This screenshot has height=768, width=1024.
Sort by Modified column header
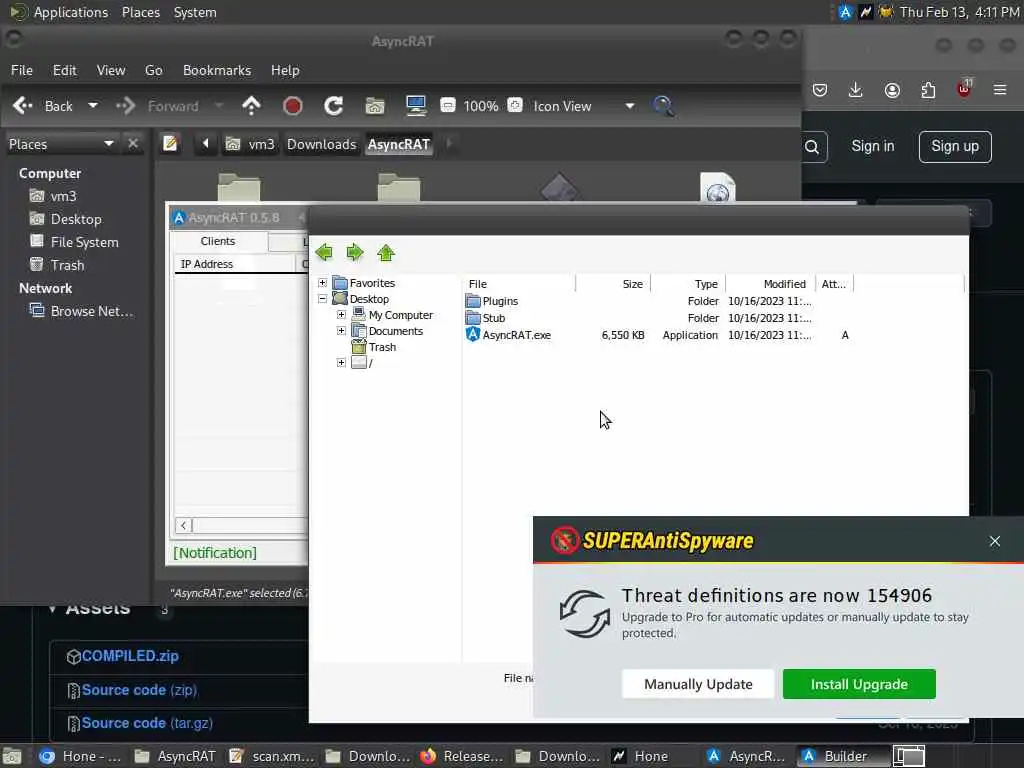771,284
